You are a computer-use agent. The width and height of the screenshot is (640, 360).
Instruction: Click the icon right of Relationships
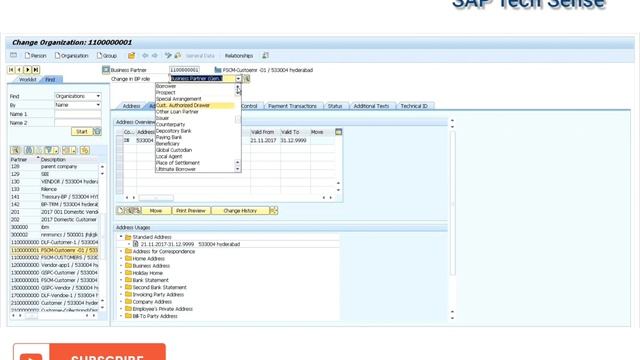coord(265,56)
